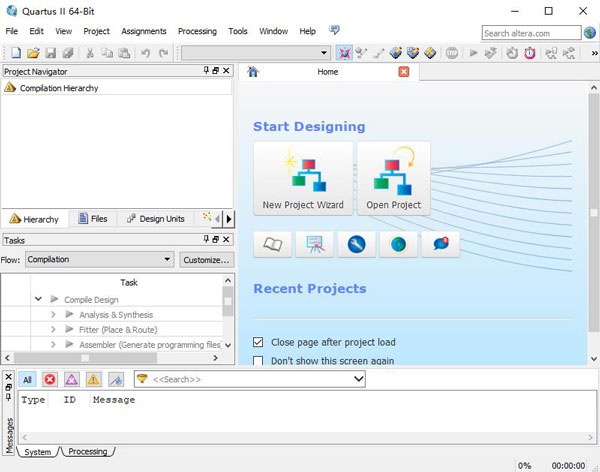Expand the Analysis & Synthesis task

53,314
